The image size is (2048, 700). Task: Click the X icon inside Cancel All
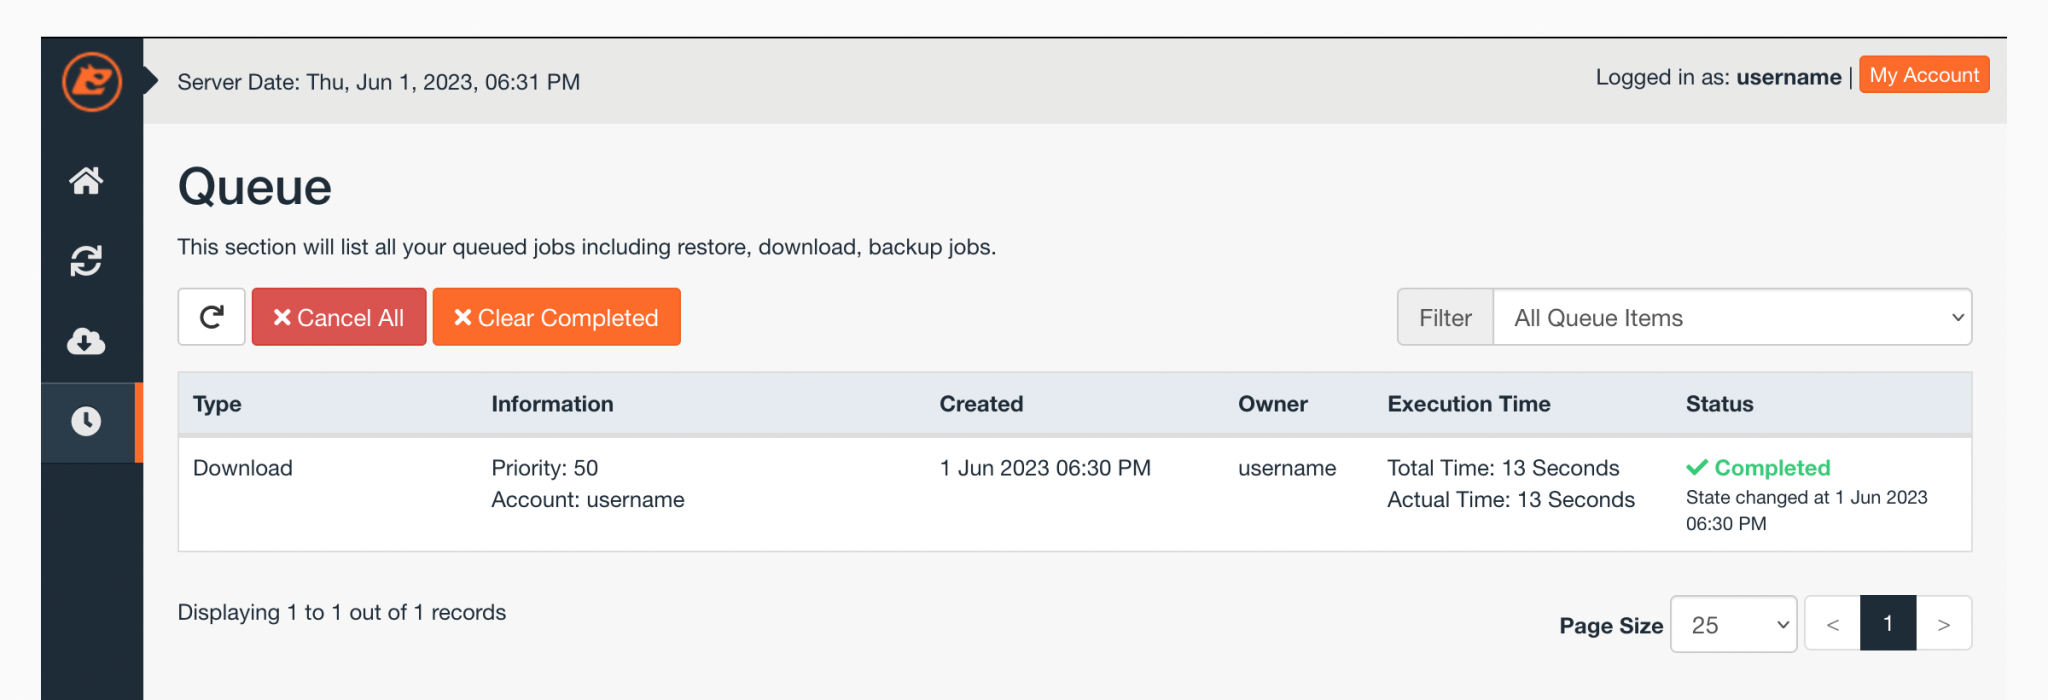tap(283, 317)
